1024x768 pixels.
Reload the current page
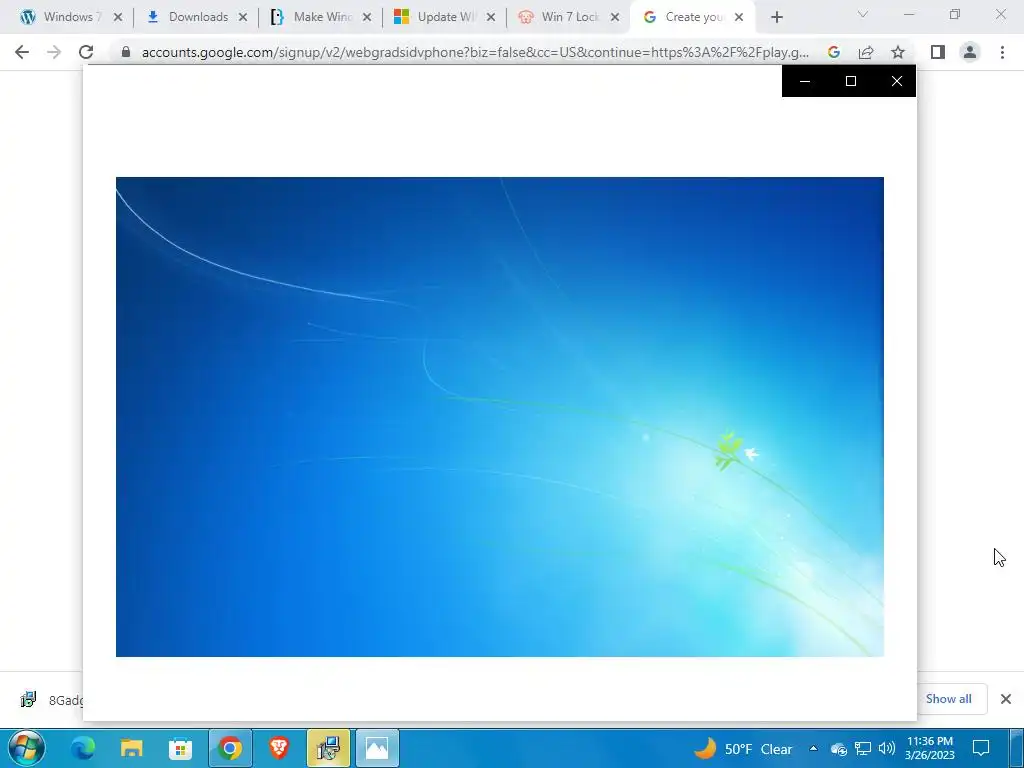point(86,52)
